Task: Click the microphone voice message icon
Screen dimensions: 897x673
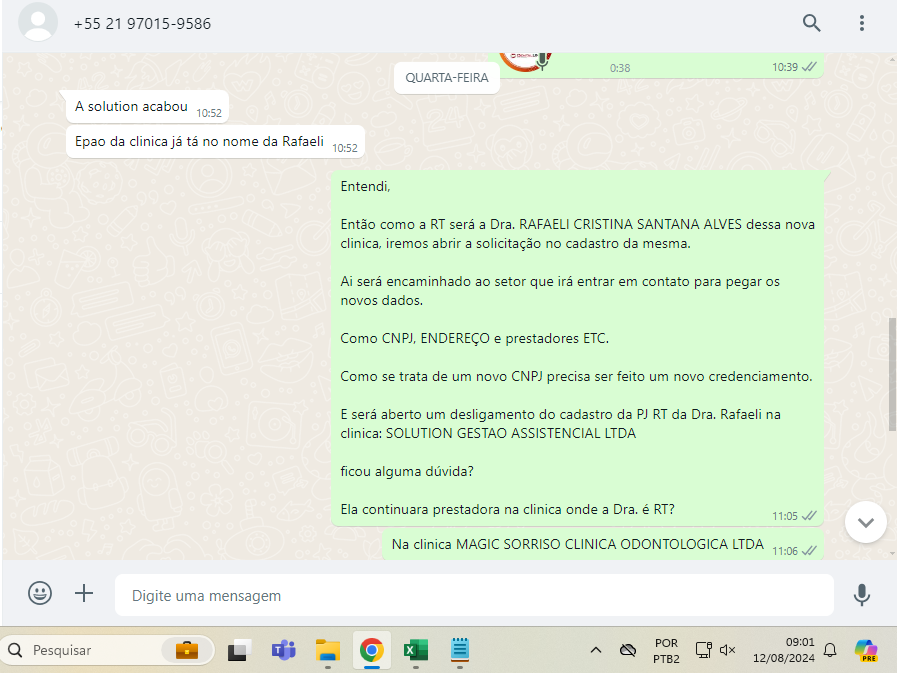Action: pos(862,595)
